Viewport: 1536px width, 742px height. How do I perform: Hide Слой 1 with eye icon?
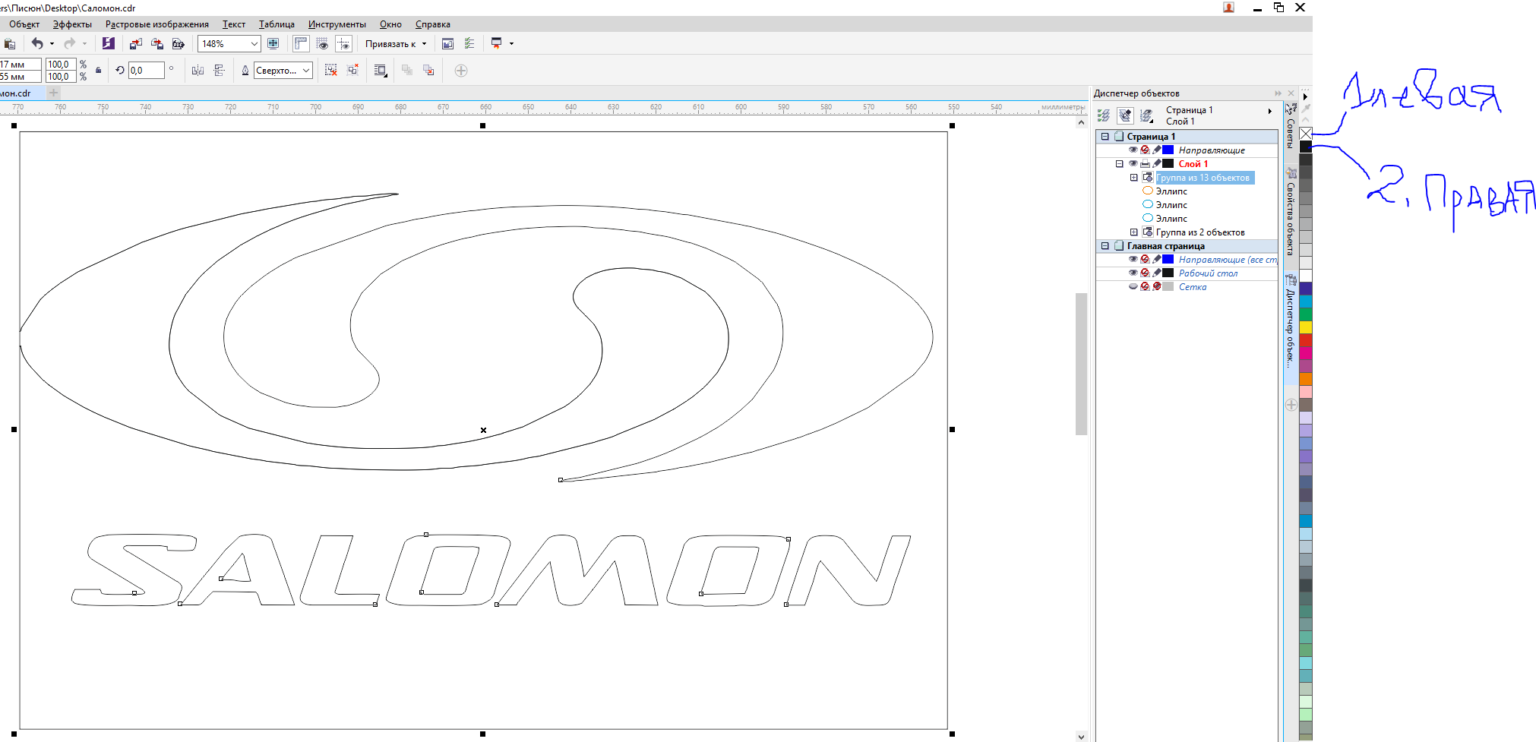coord(1133,164)
